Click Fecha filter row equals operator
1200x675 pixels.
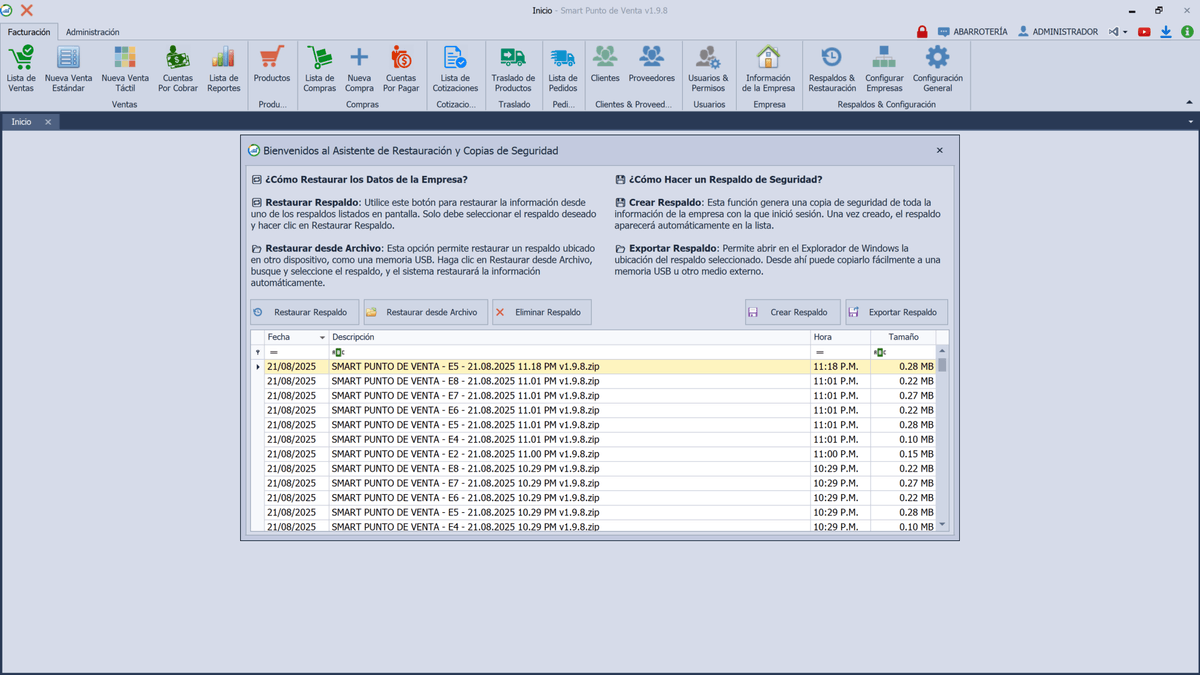(273, 352)
